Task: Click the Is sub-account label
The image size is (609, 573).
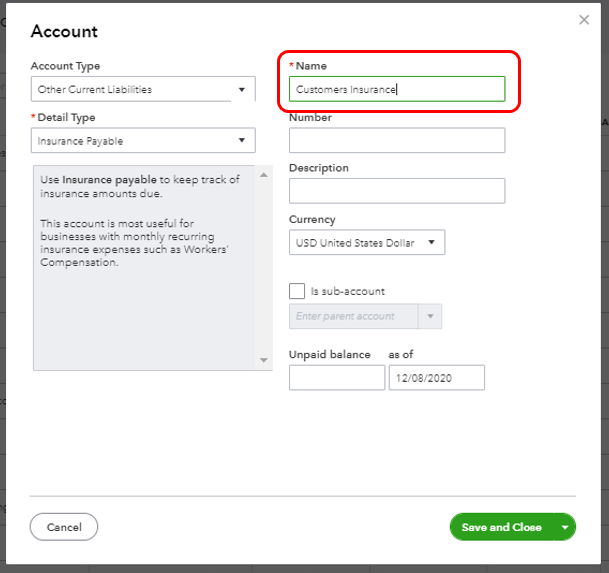Action: 347,291
